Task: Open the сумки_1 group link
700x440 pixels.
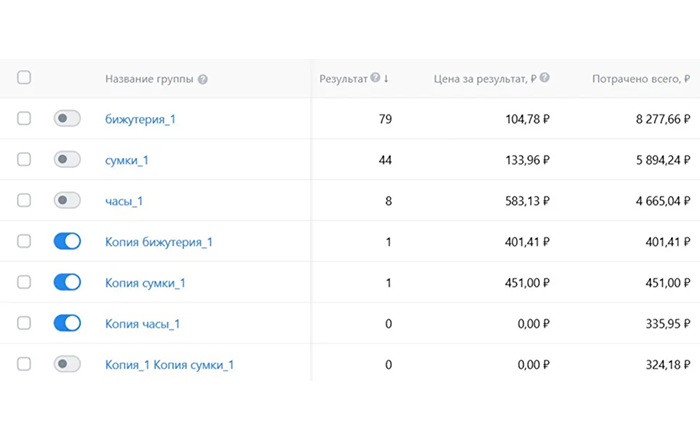Action: pos(127,160)
